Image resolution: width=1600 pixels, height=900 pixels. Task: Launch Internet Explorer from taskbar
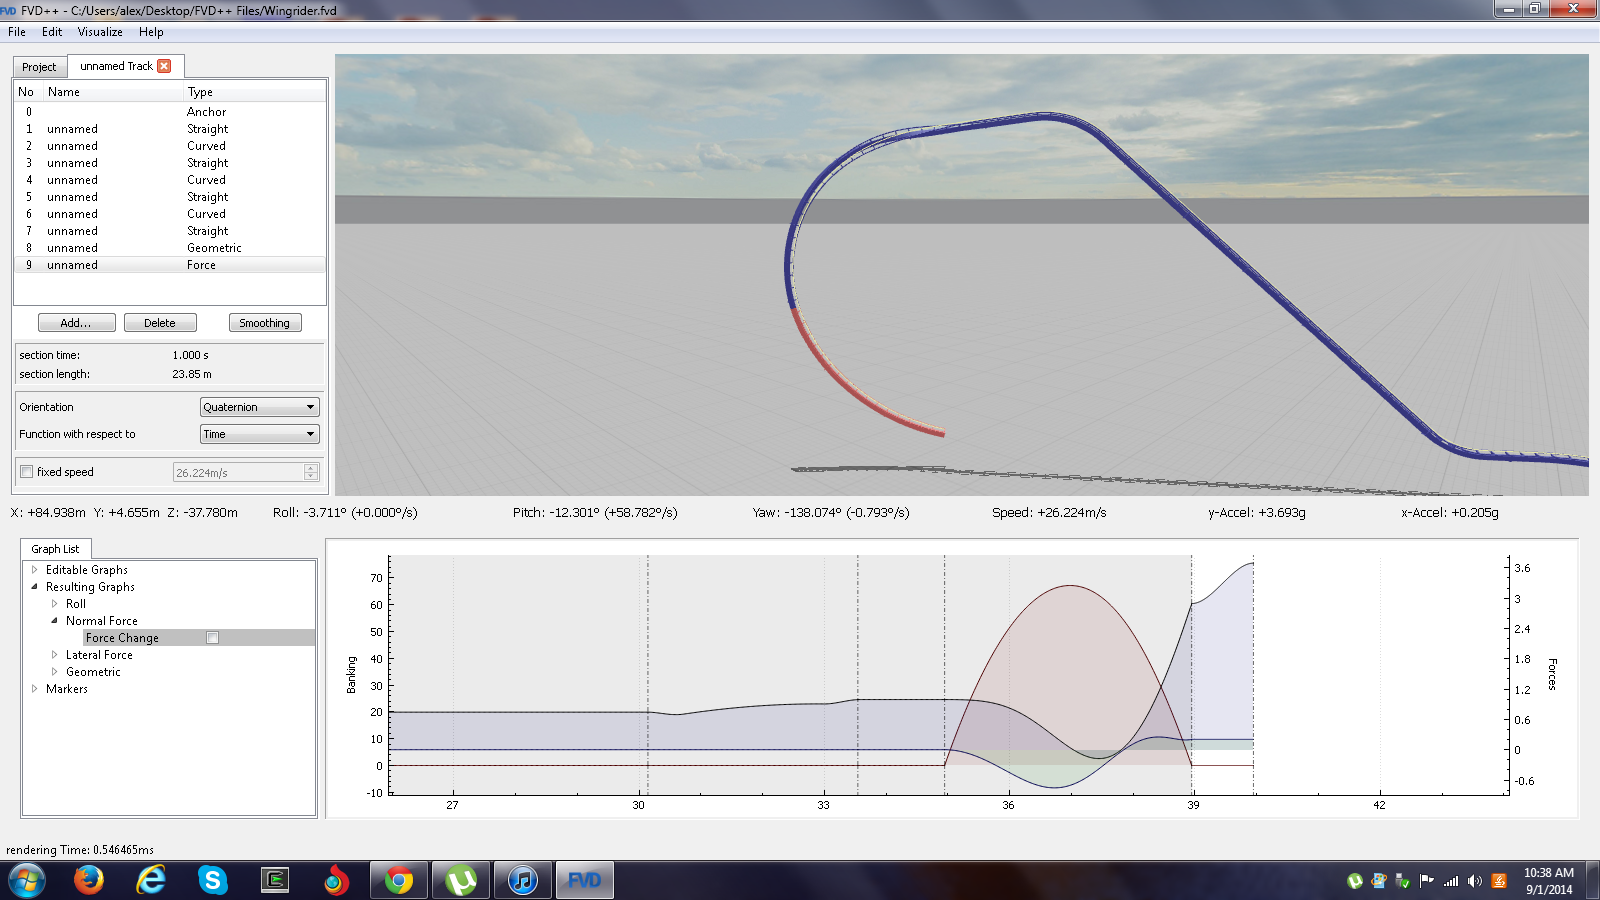click(151, 880)
